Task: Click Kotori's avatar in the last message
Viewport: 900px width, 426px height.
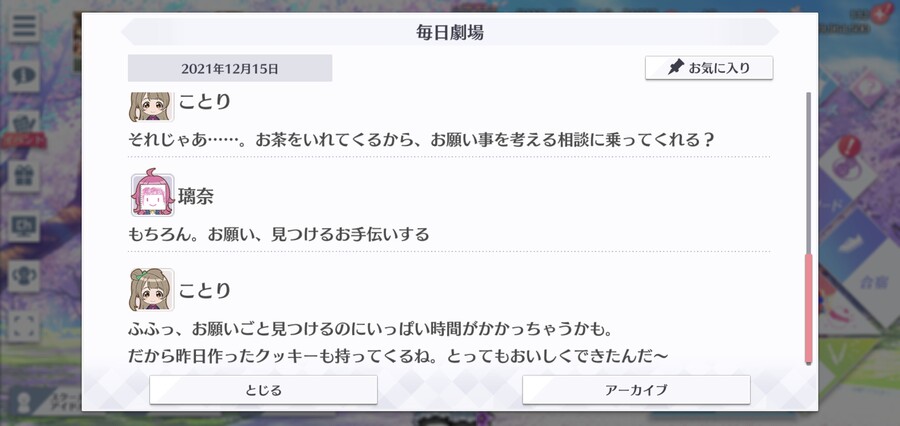Action: pyautogui.click(x=152, y=289)
